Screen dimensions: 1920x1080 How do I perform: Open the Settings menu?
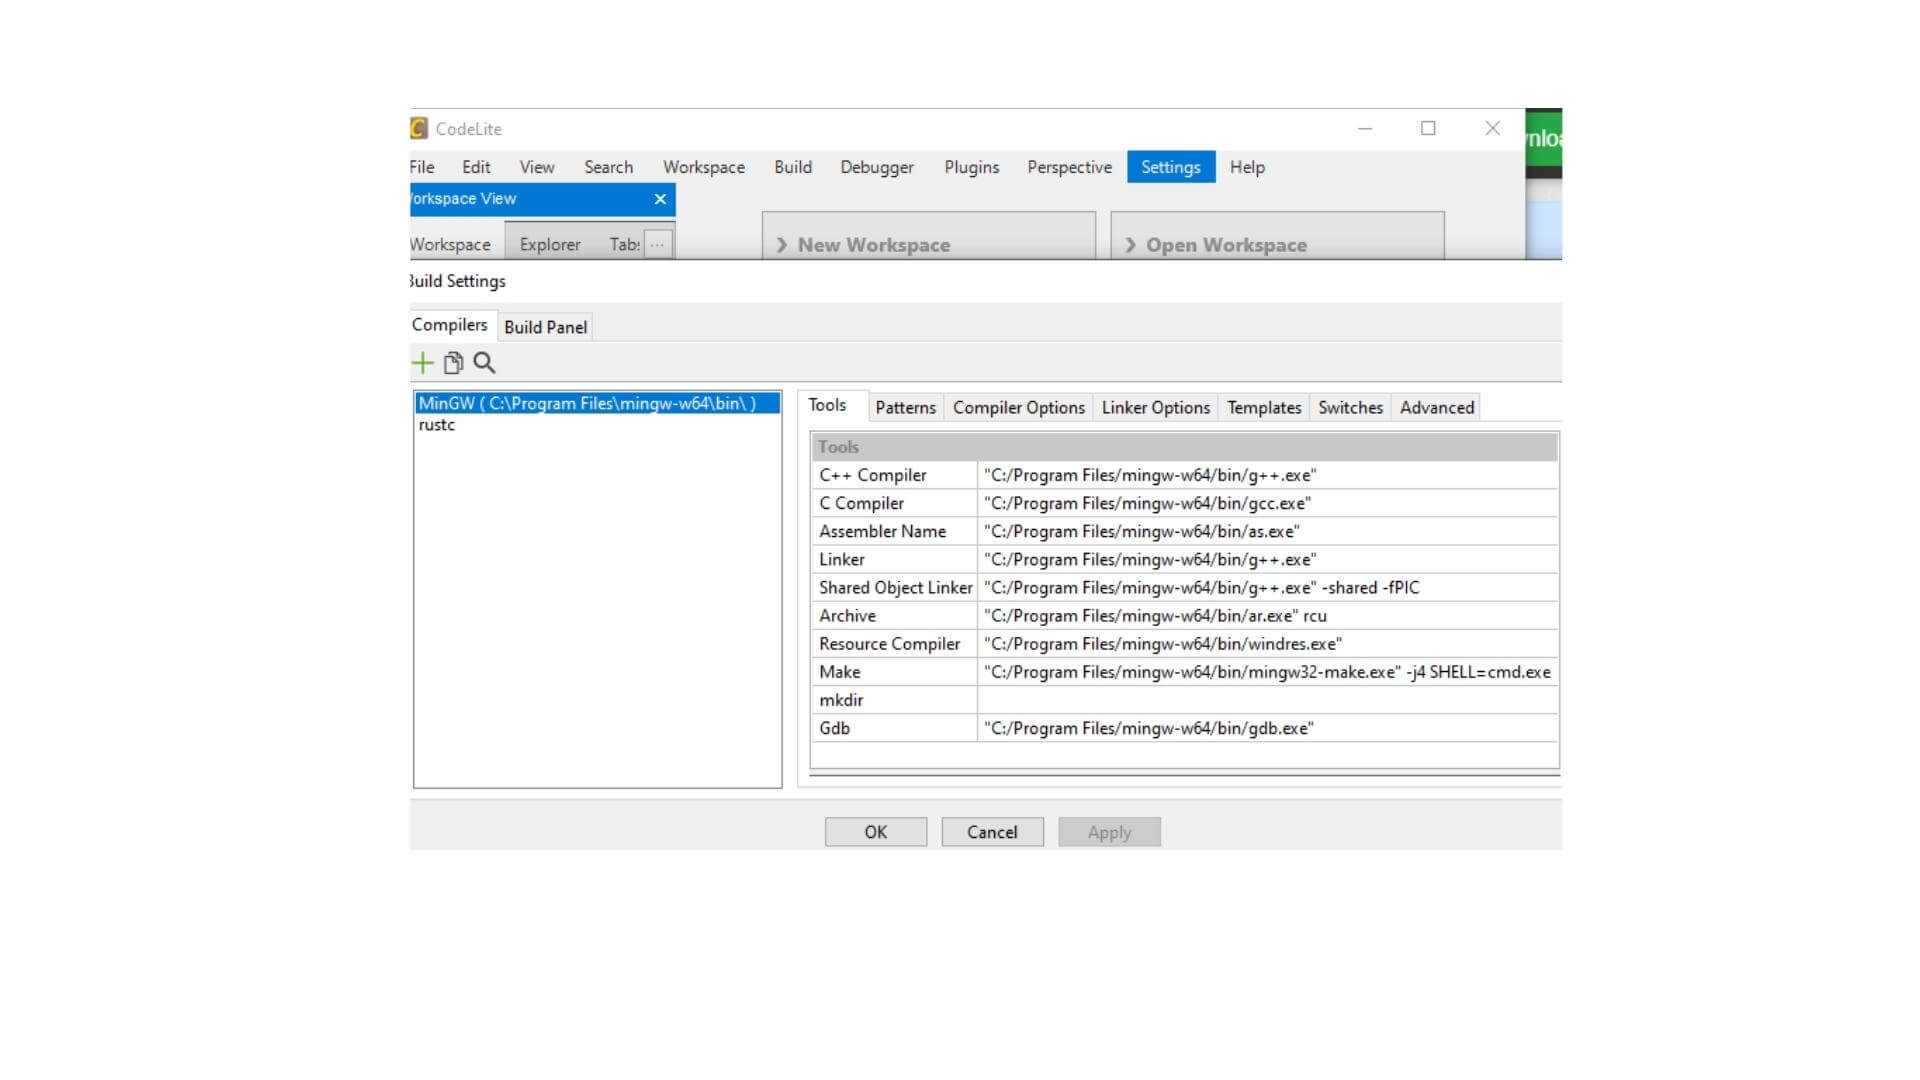[x=1171, y=167]
